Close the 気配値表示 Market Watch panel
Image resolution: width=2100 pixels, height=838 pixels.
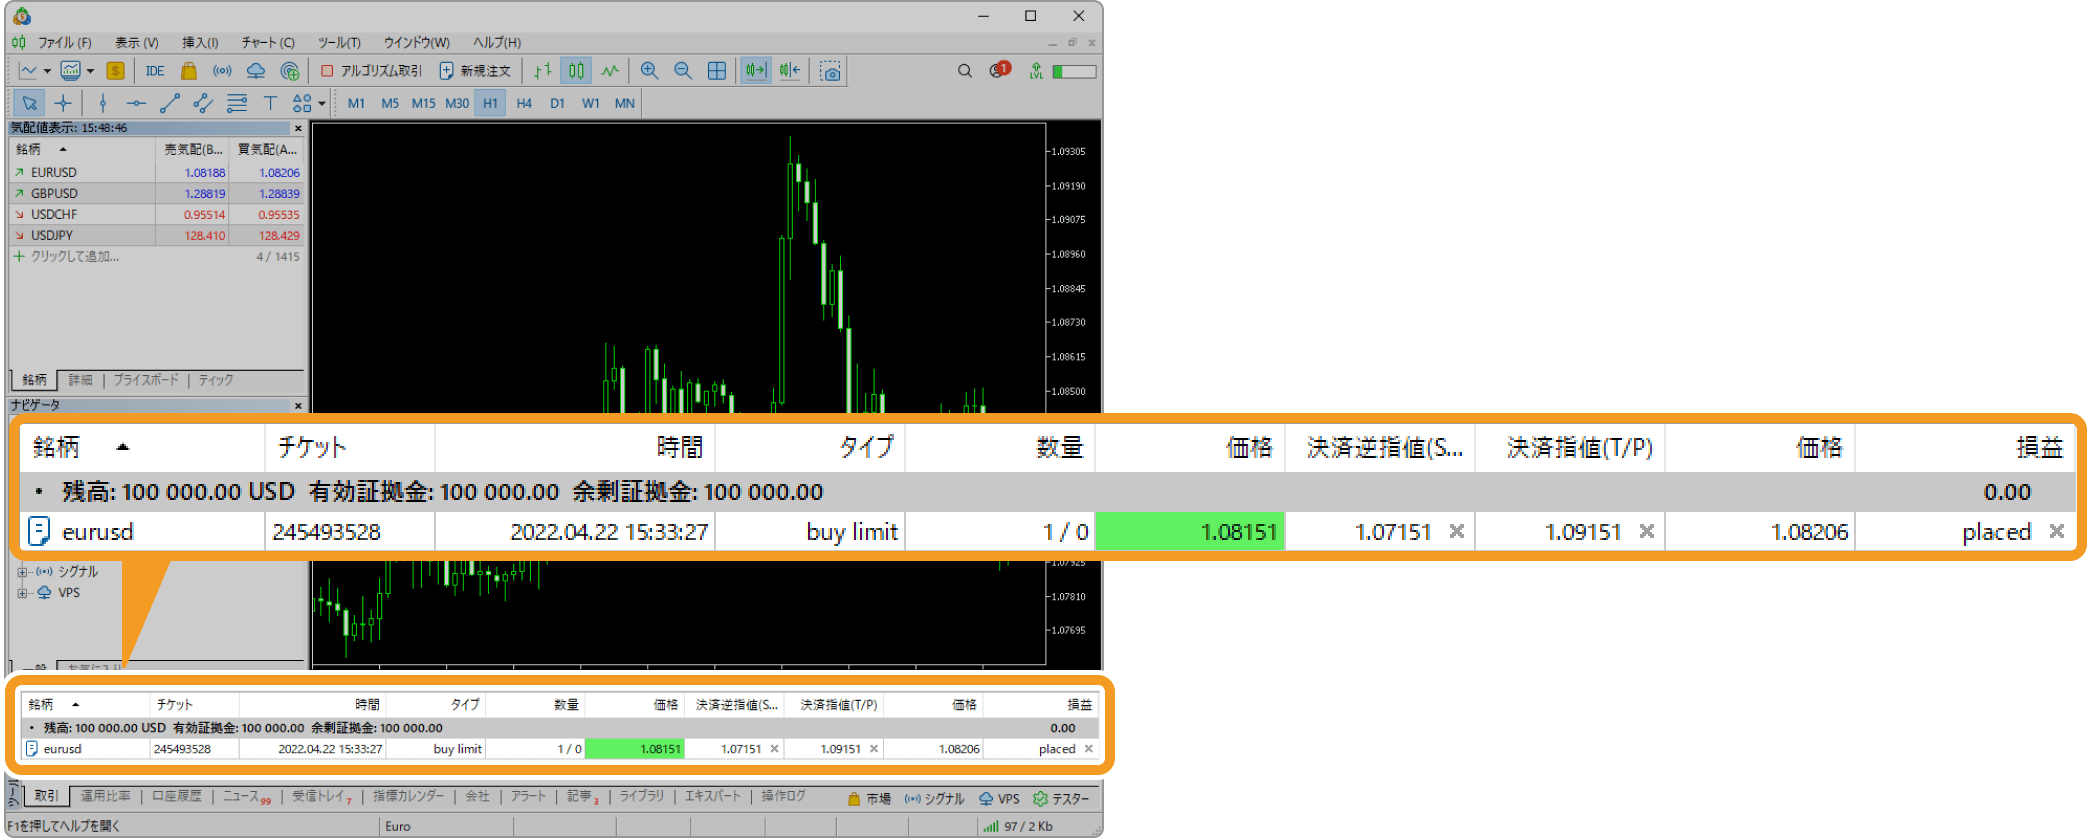point(298,128)
